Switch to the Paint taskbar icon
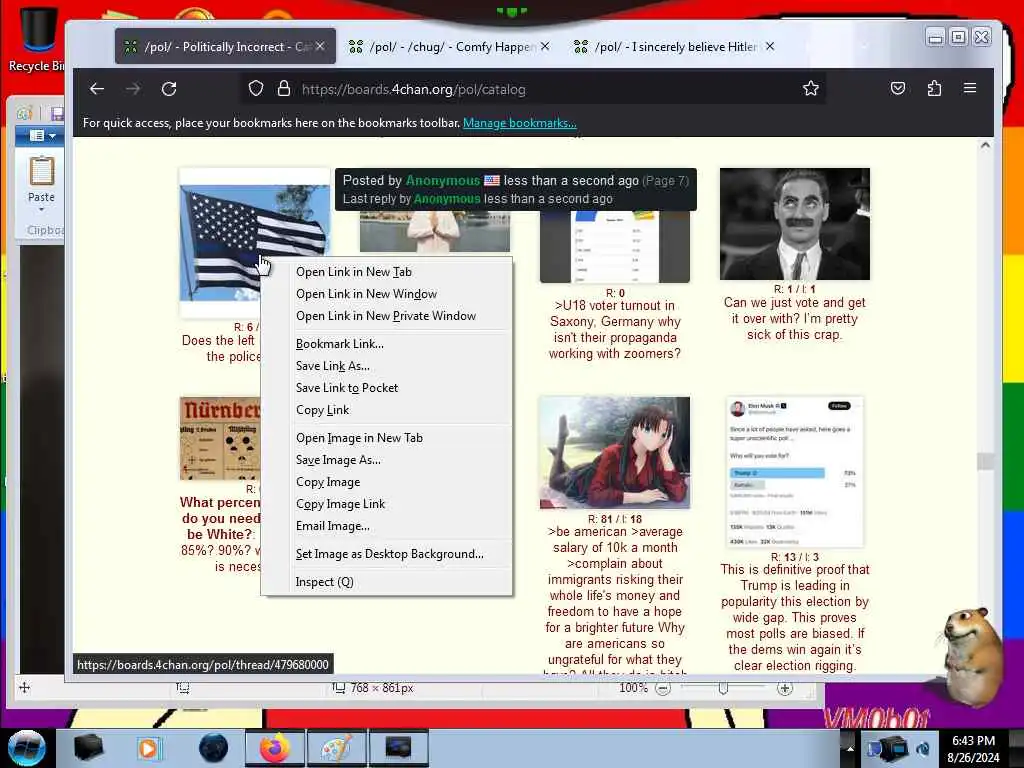 coord(336,748)
